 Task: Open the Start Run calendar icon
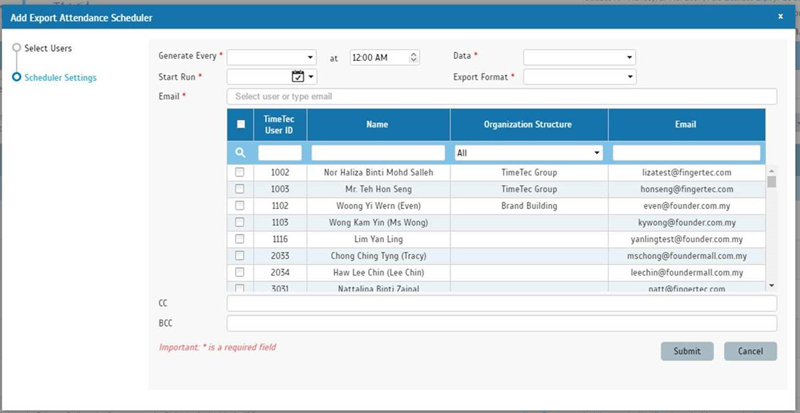coord(297,77)
